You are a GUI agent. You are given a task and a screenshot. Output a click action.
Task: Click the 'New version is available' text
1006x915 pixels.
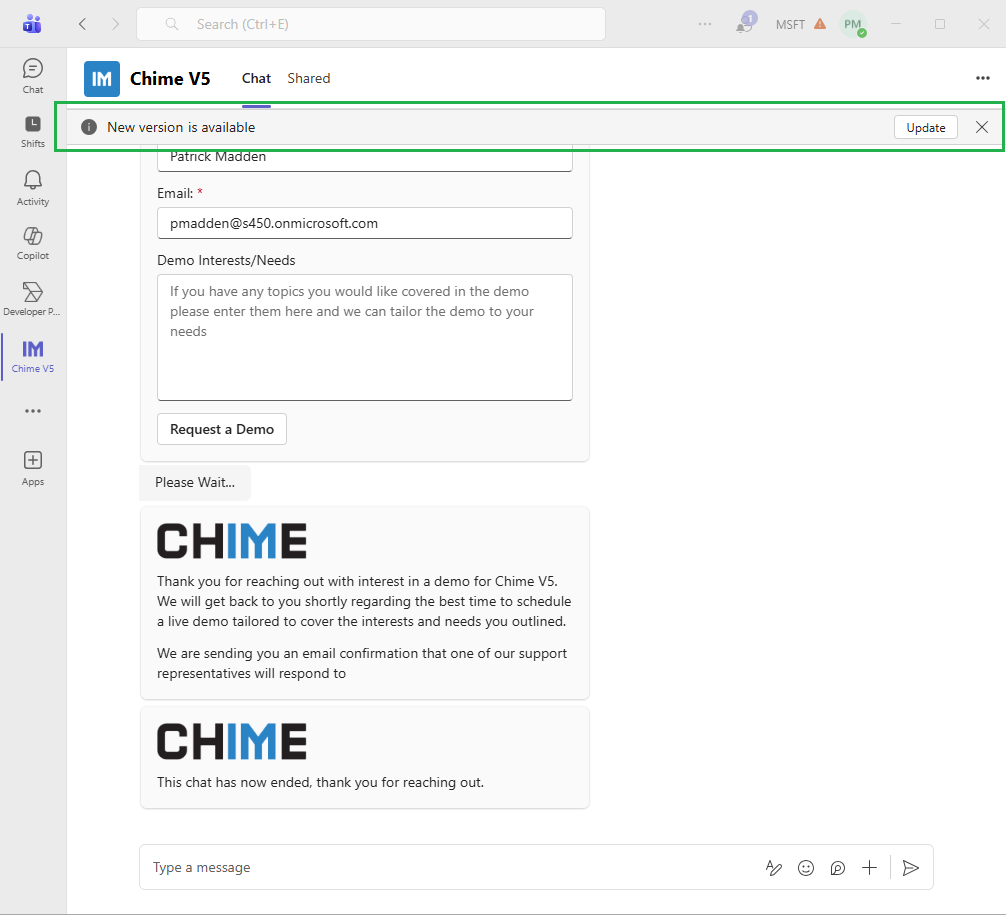click(x=181, y=127)
